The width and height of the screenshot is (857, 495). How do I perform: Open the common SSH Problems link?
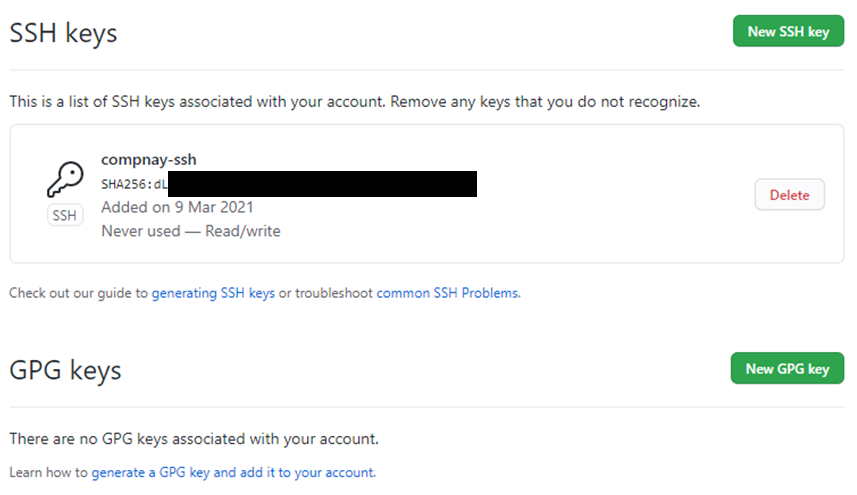448,293
